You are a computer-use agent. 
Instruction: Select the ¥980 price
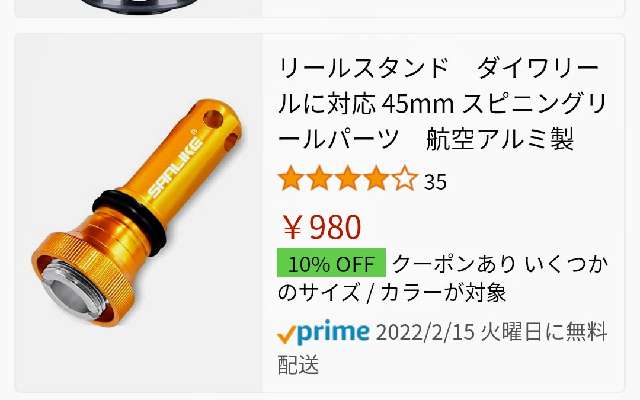(x=322, y=227)
